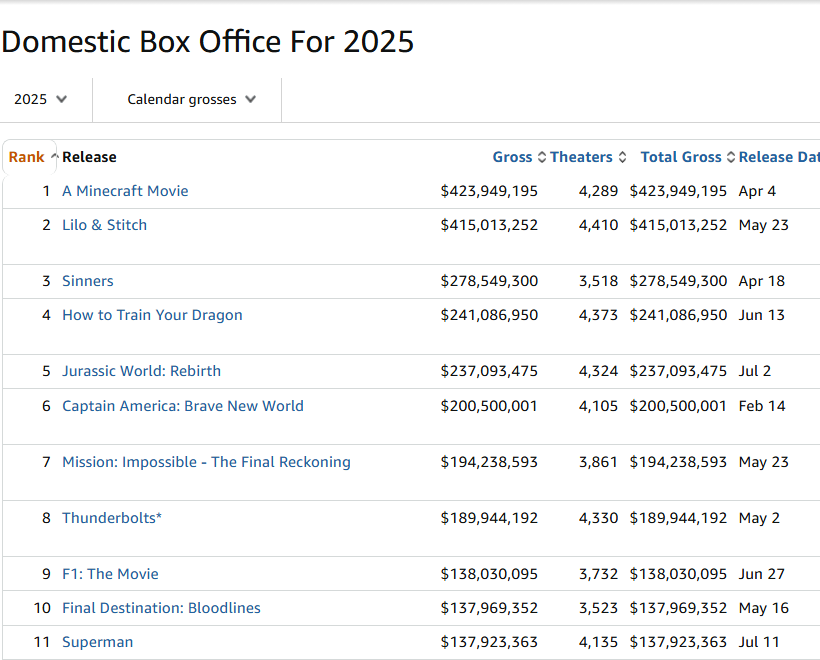Click theater count 3,732 for F1
Screen dimensions: 820x660
[x=598, y=574]
